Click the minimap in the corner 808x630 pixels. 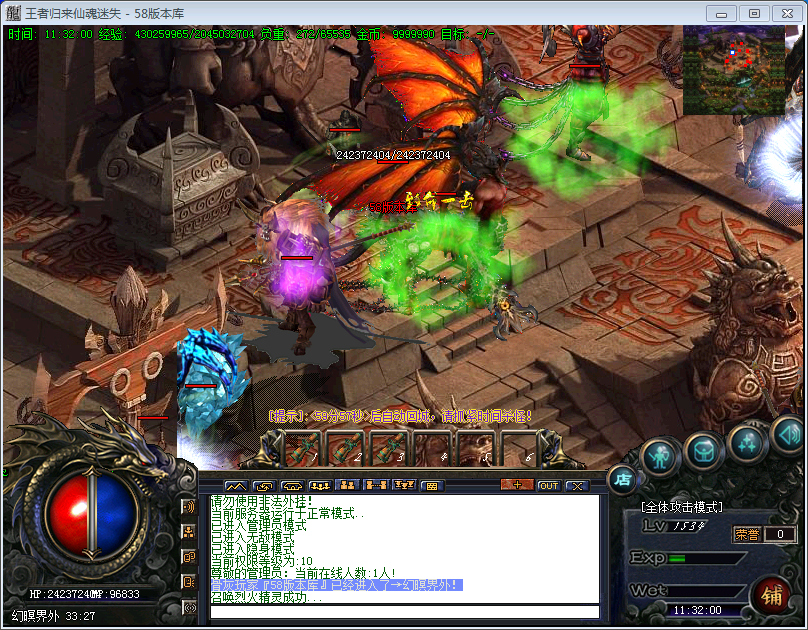pos(741,70)
